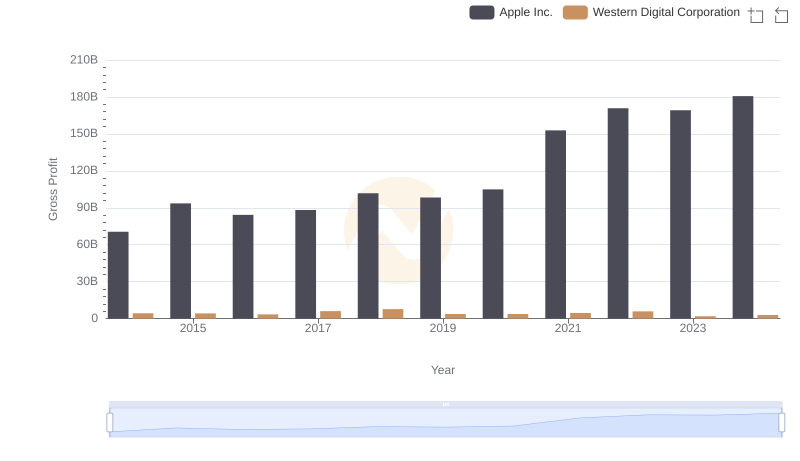Click the 2015 x-axis label

[193, 328]
